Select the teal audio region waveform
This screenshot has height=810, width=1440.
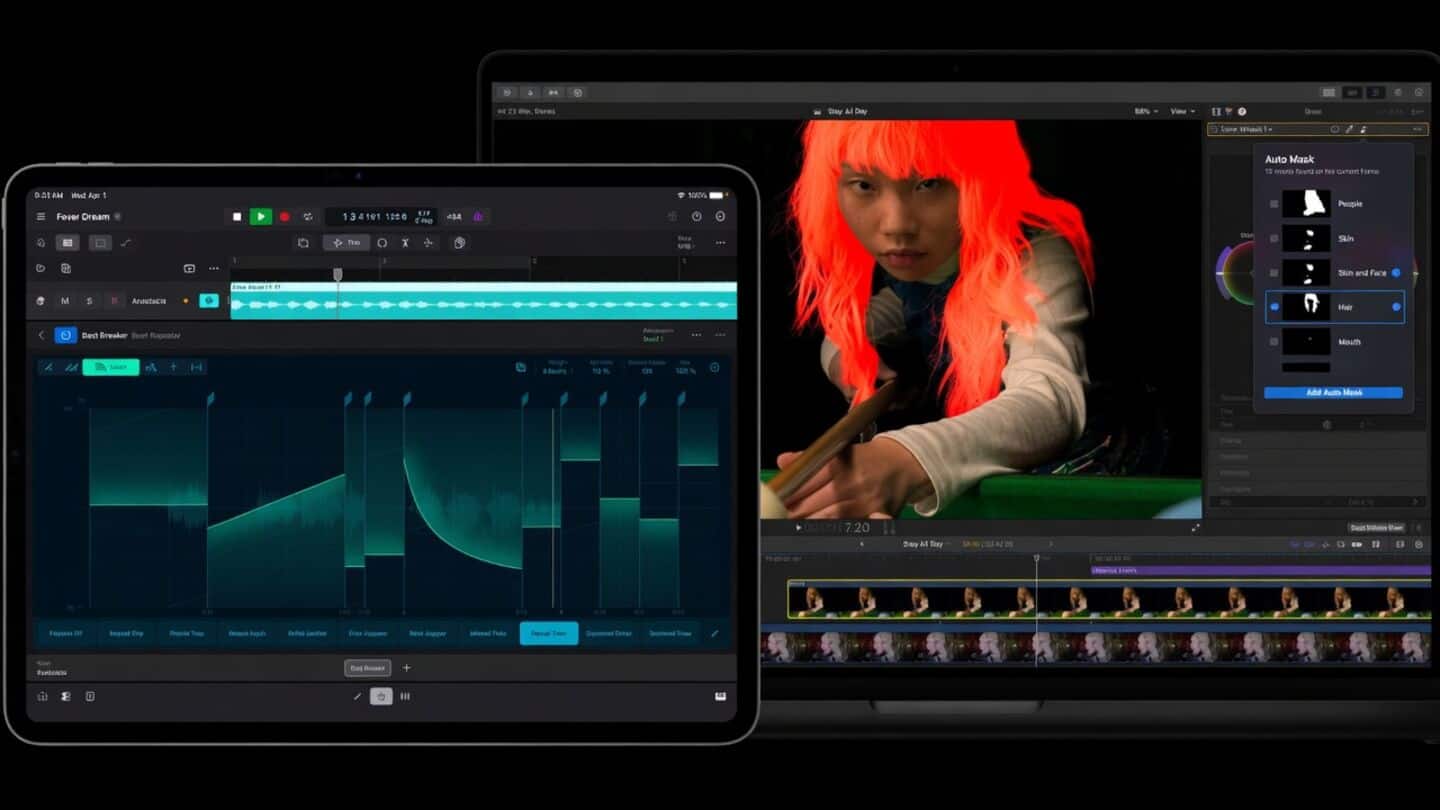[x=483, y=301]
